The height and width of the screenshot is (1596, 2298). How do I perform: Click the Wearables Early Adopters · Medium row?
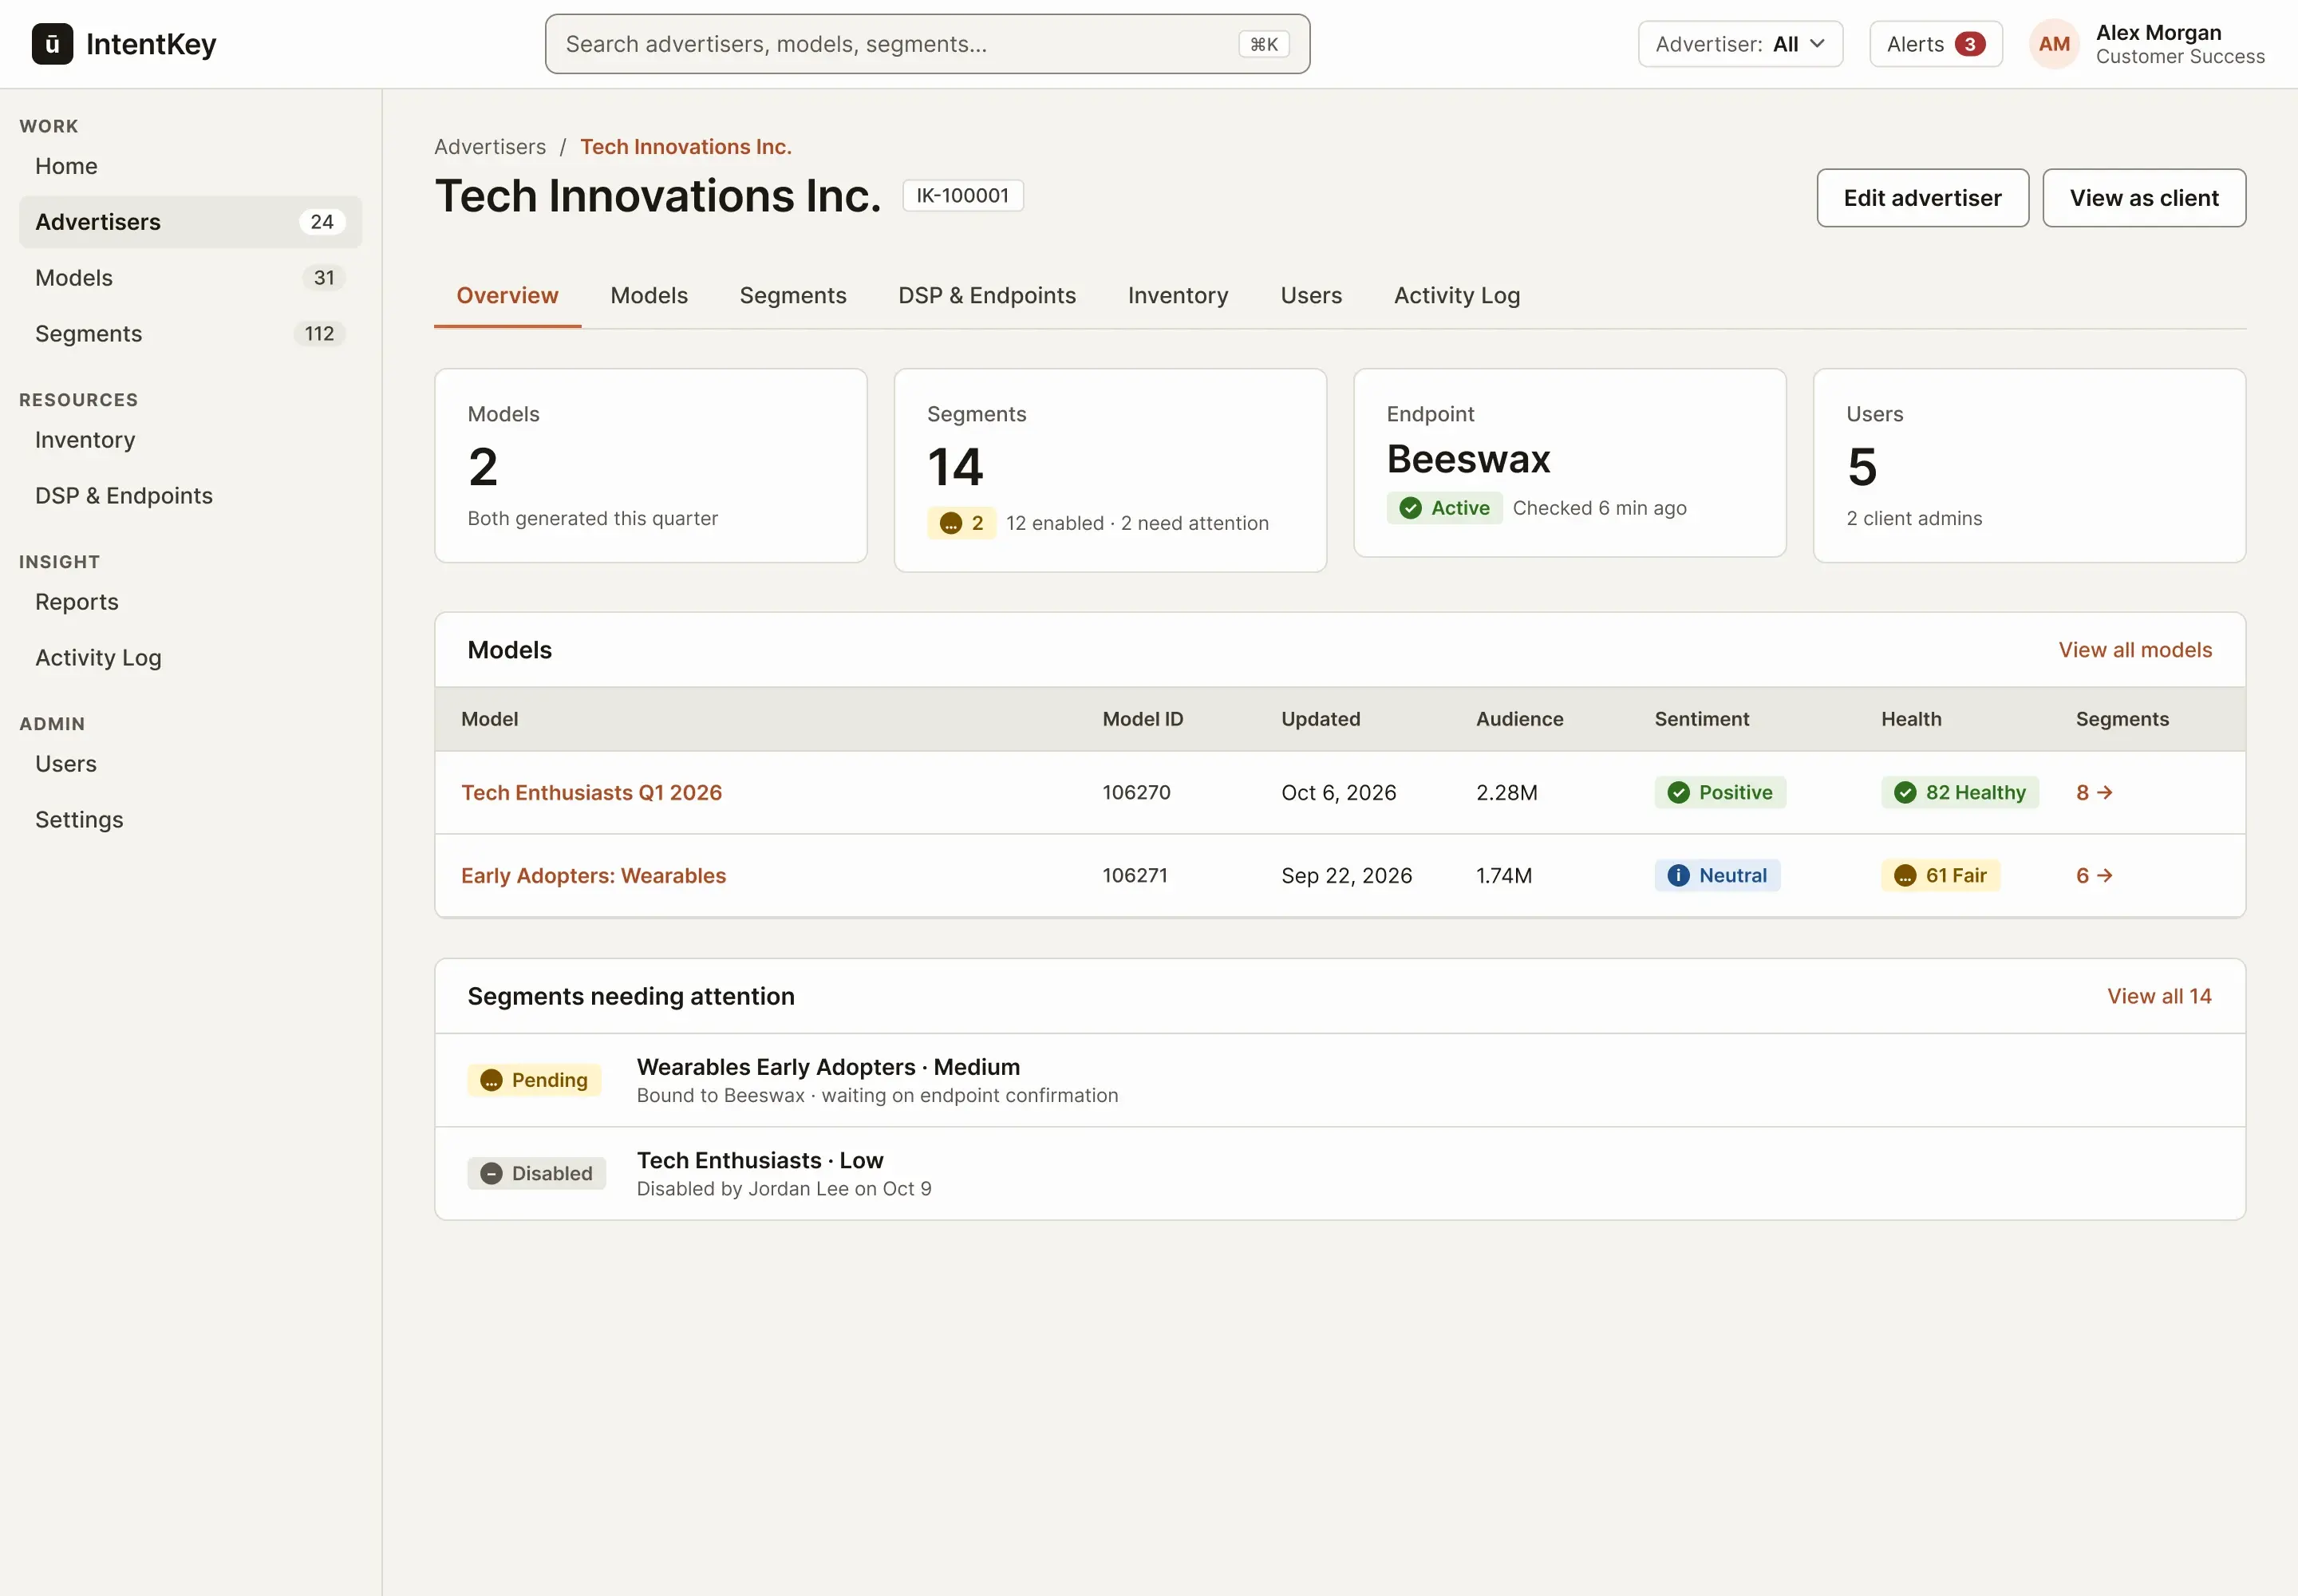coord(1340,1080)
